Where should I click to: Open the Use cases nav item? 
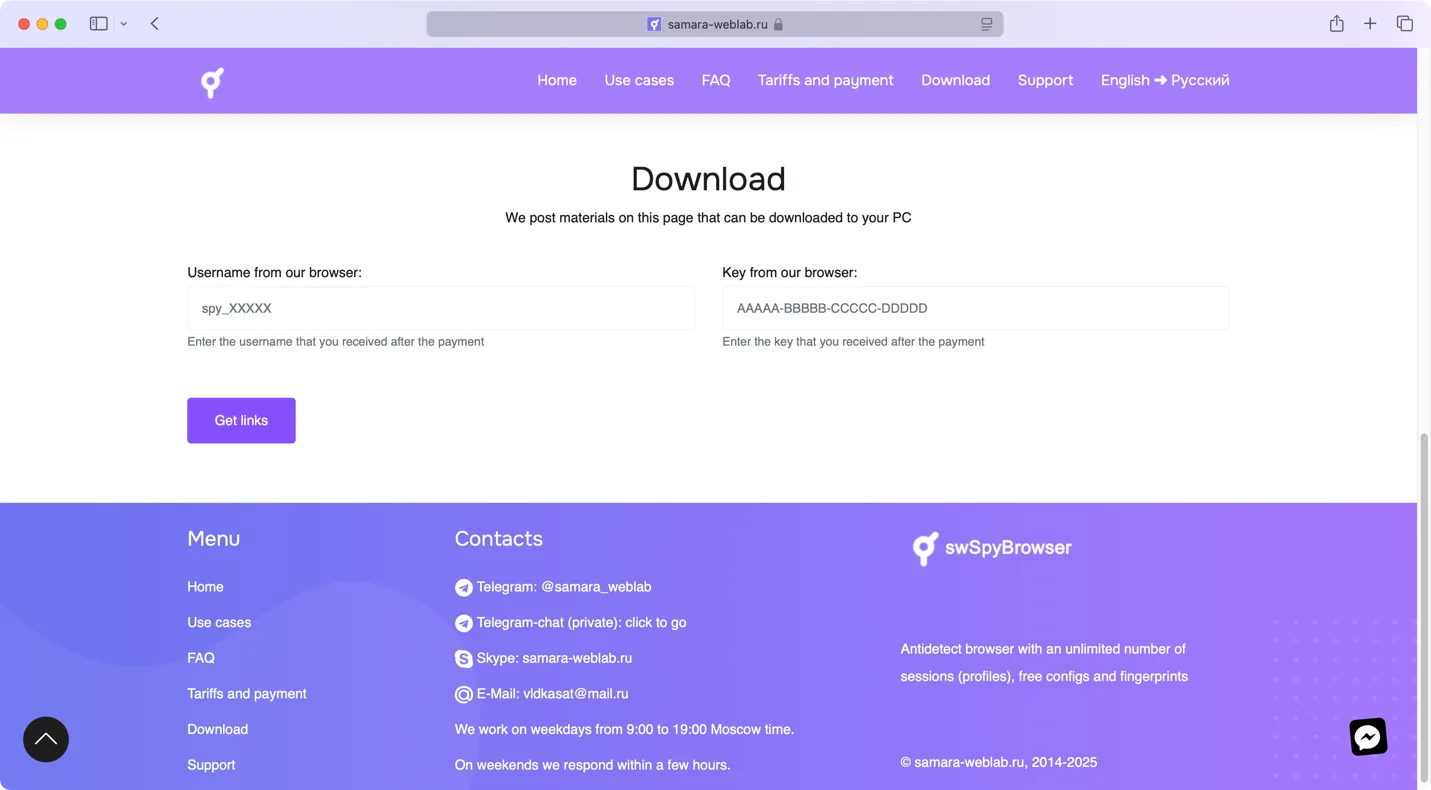click(639, 80)
